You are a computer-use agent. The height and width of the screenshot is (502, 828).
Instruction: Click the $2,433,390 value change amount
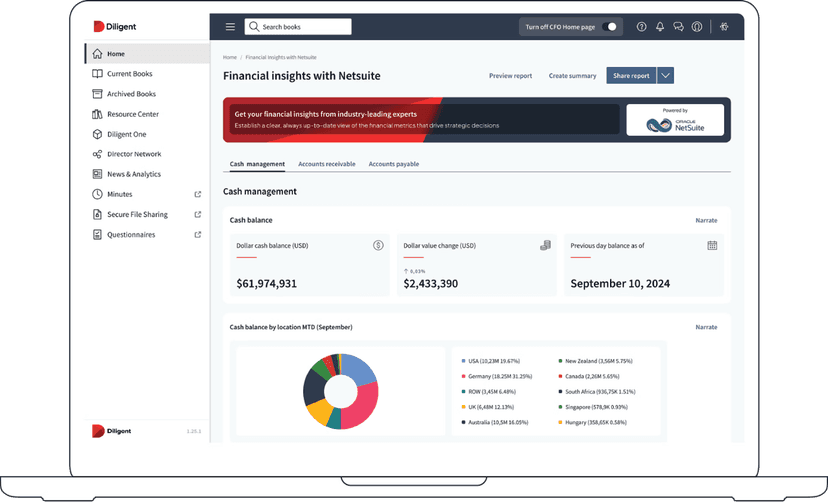(431, 284)
